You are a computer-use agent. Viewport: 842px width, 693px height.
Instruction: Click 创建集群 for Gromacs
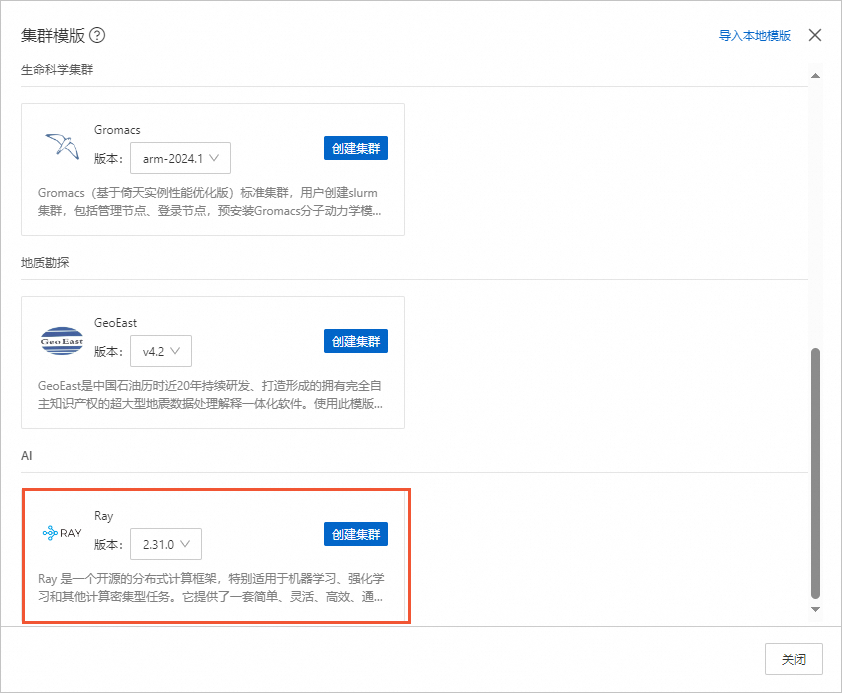[355, 148]
